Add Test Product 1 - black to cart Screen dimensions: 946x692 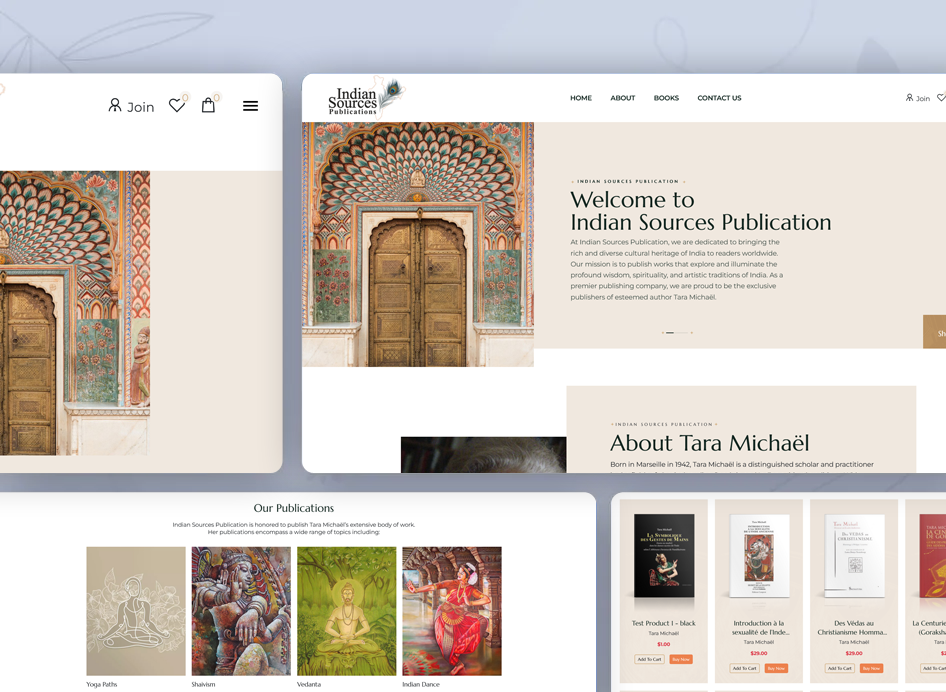pyautogui.click(x=650, y=659)
